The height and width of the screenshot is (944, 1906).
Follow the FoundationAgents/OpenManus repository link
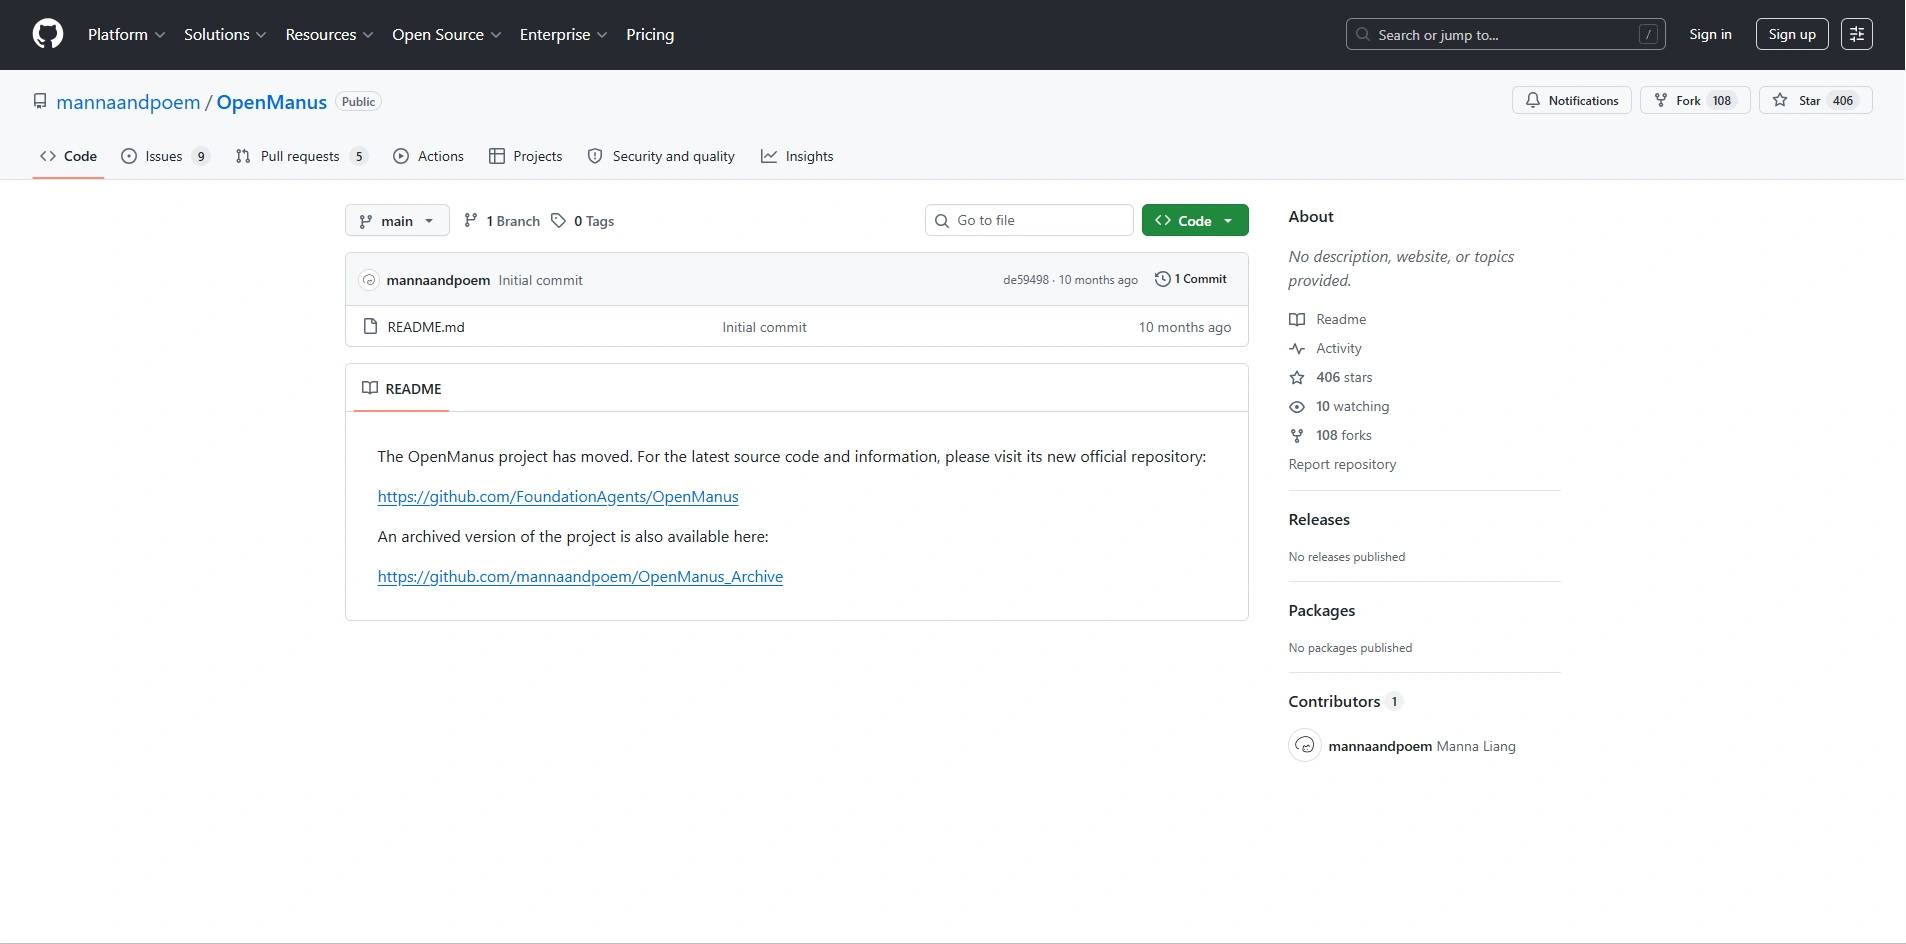(x=558, y=497)
